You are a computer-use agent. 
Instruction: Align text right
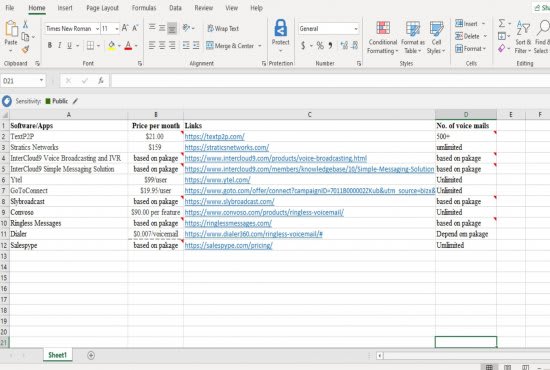(172, 45)
